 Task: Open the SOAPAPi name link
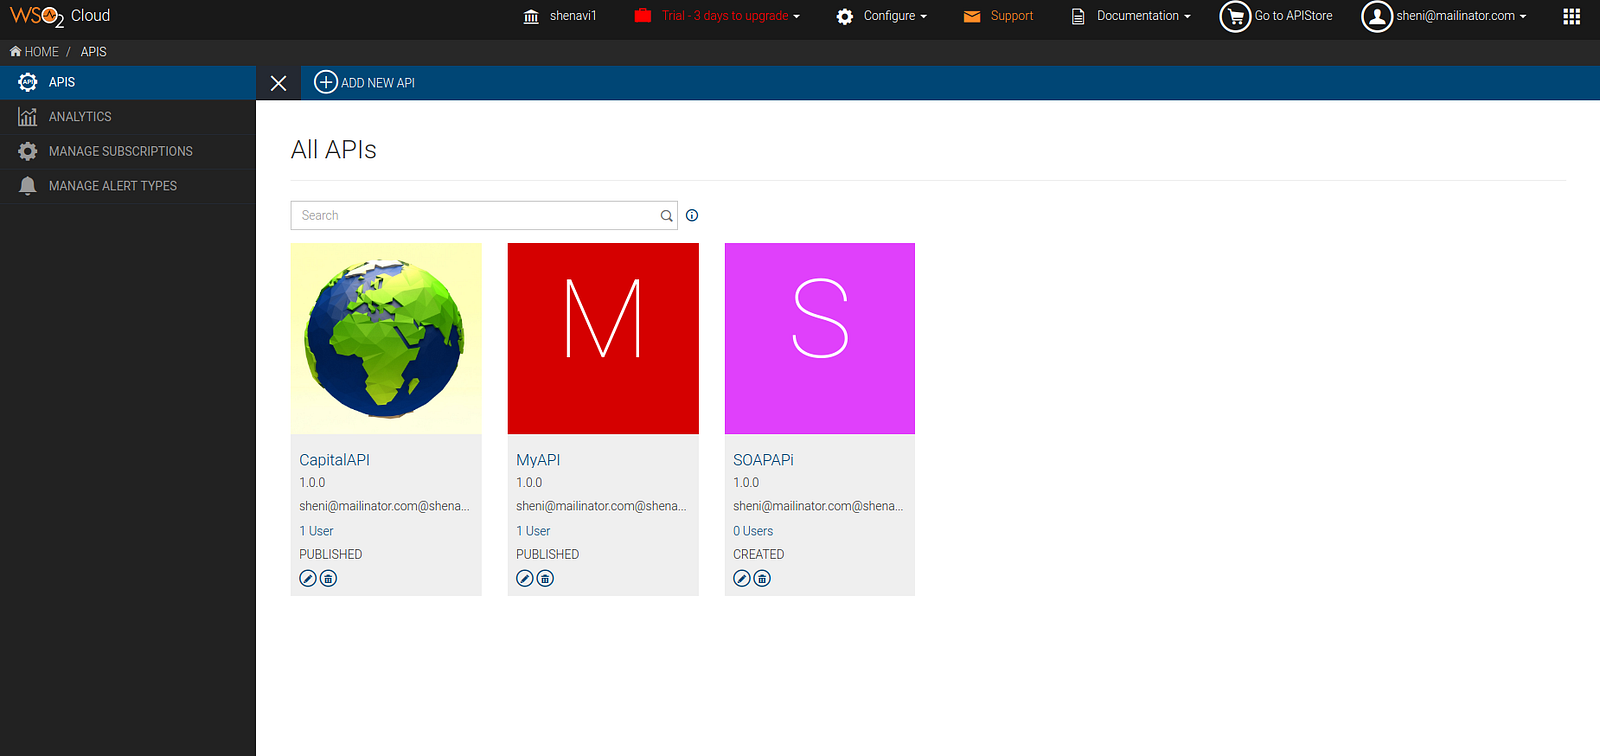click(763, 460)
